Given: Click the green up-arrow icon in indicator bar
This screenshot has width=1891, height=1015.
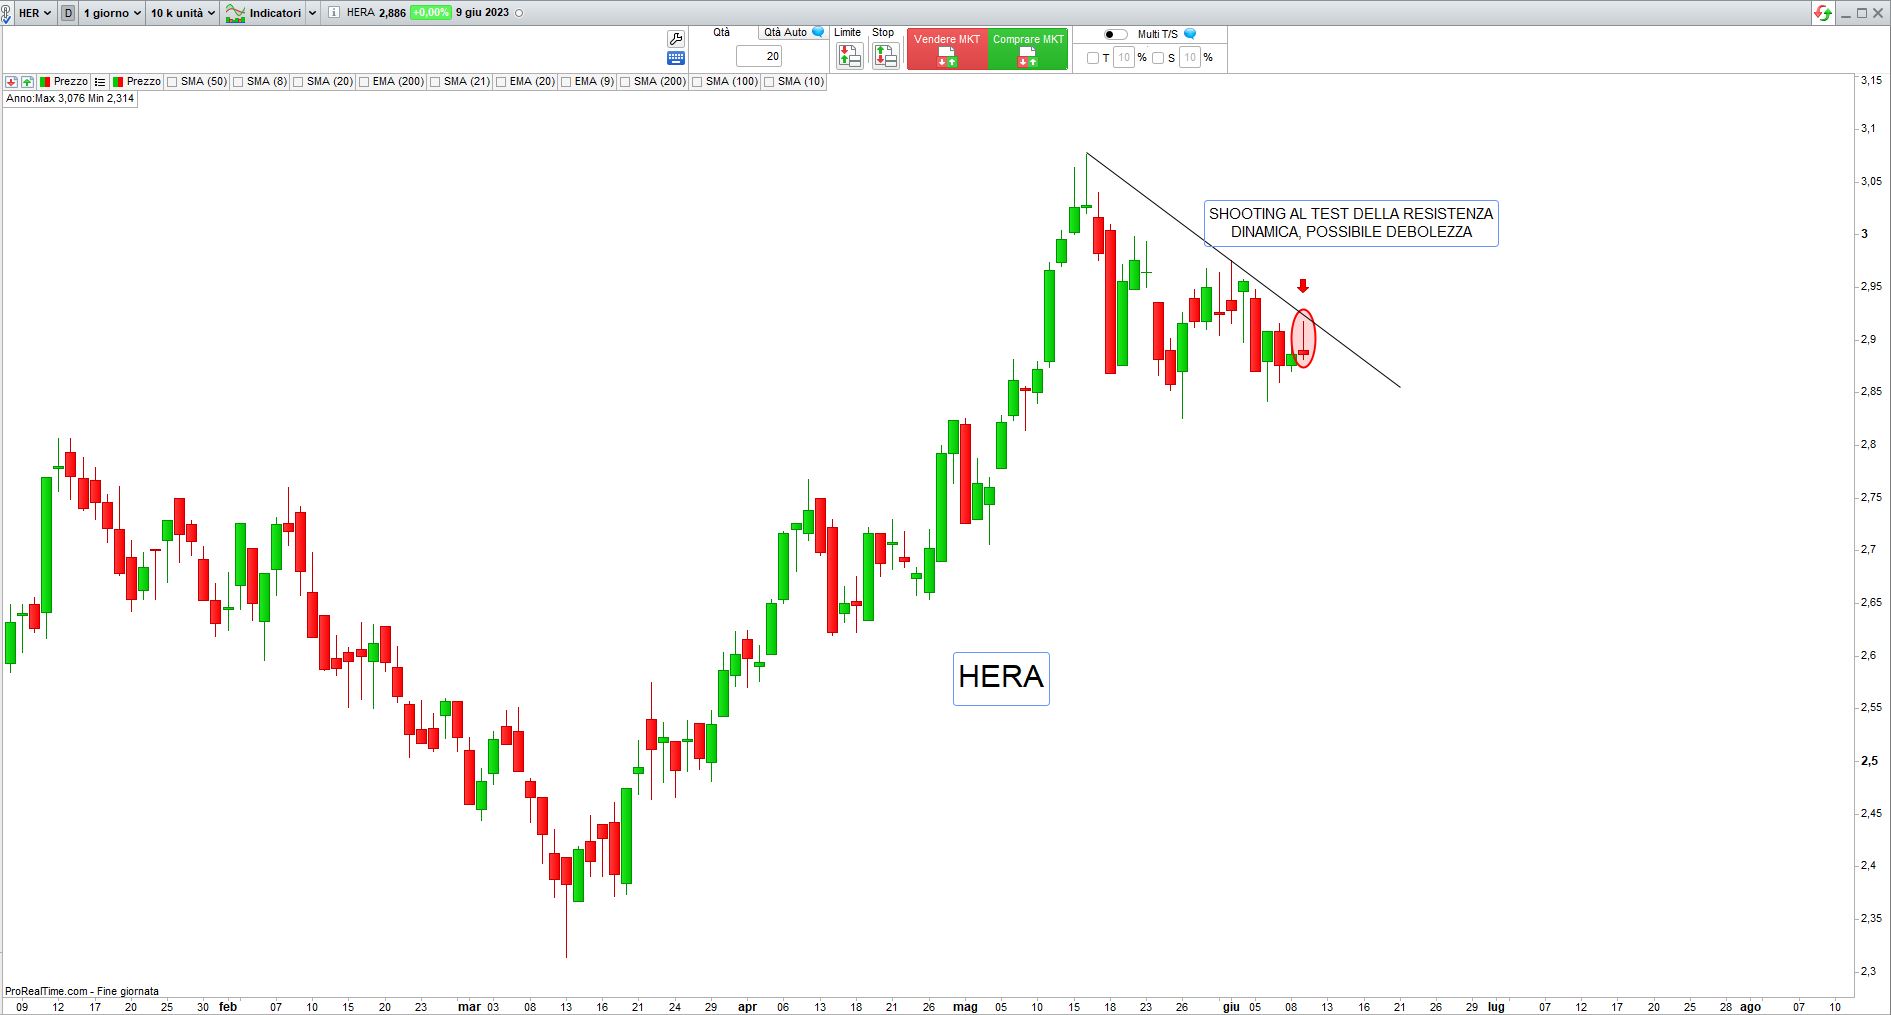Looking at the screenshot, I should tap(27, 82).
